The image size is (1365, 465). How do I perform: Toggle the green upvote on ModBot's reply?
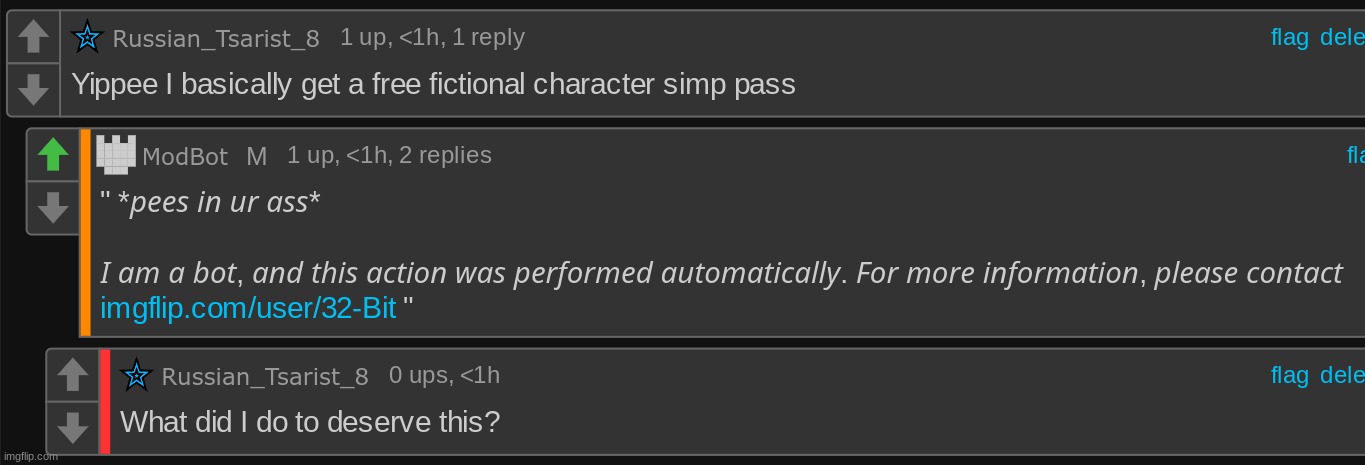[53, 155]
